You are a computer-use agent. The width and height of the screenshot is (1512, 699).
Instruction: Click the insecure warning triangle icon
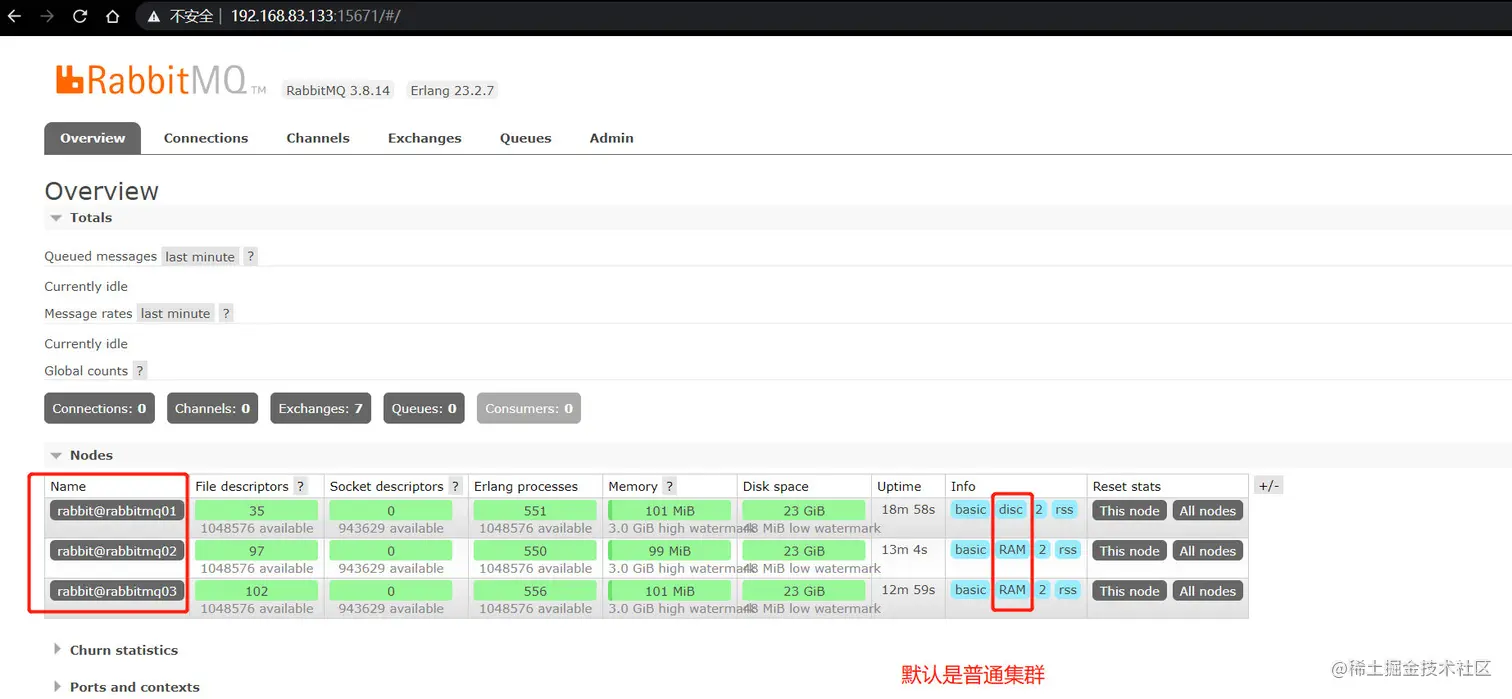(153, 17)
